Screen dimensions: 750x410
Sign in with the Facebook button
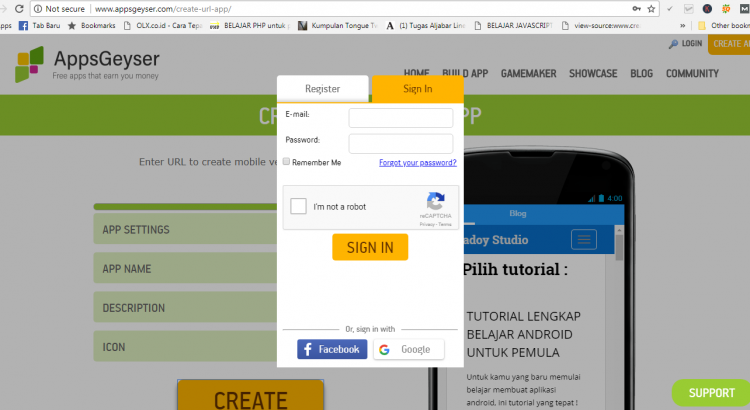(332, 349)
